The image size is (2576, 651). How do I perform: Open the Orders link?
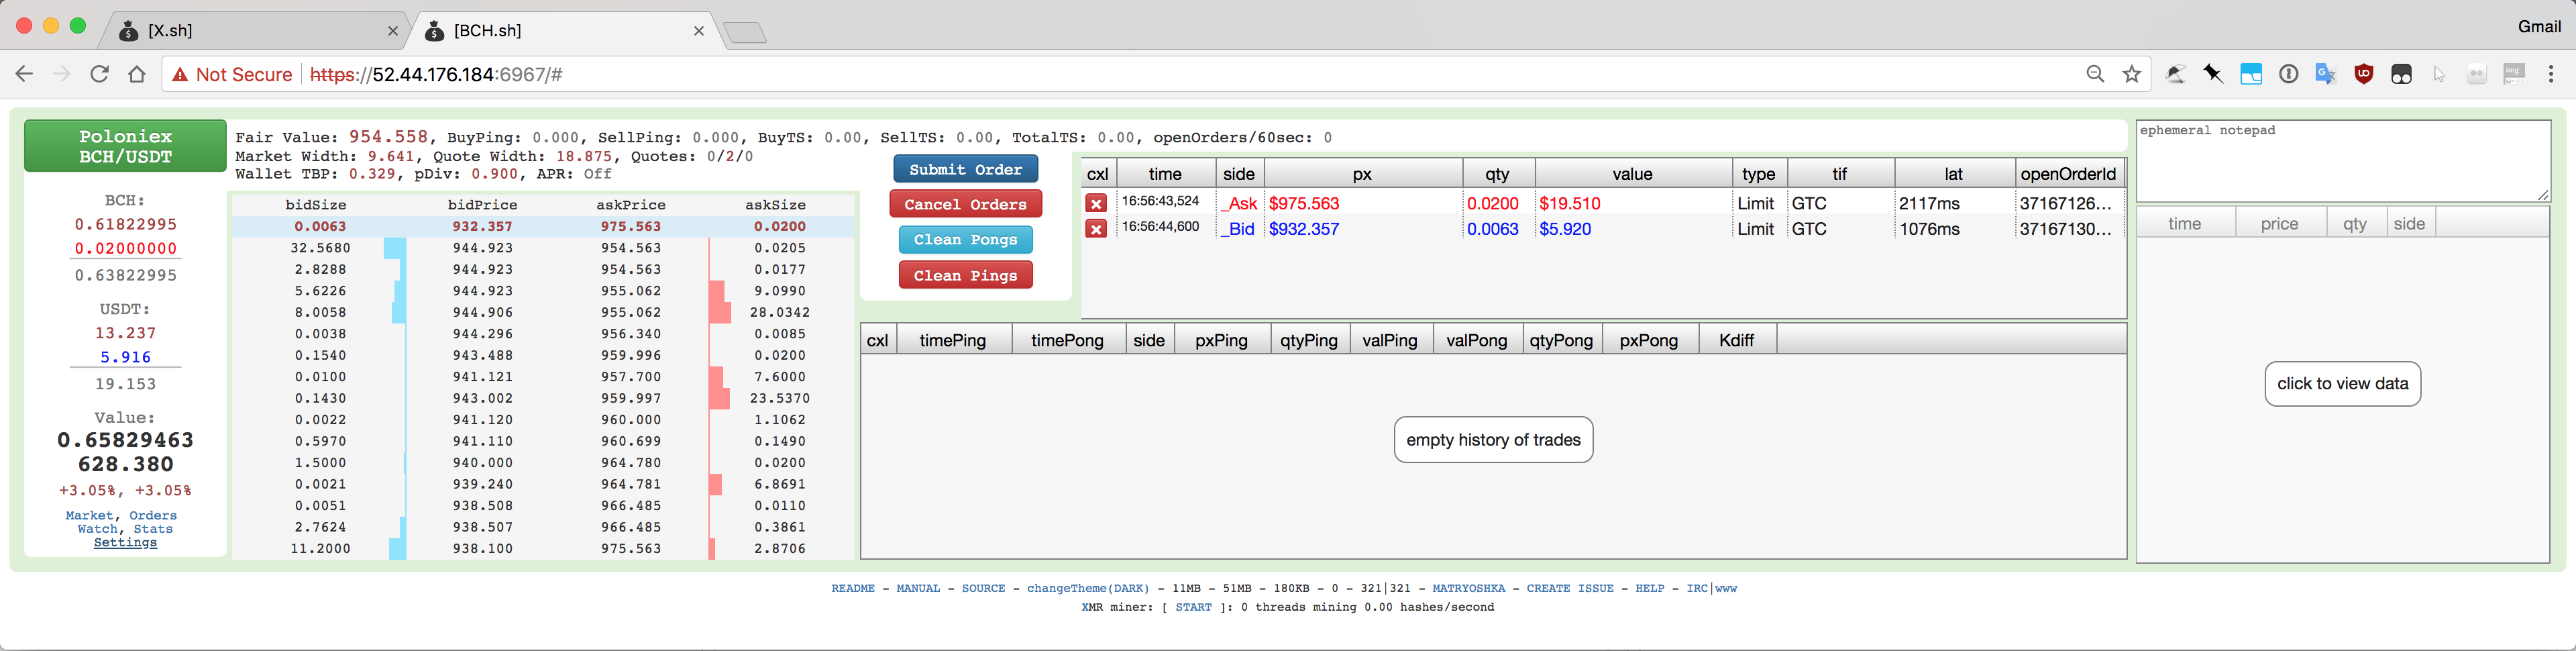153,516
